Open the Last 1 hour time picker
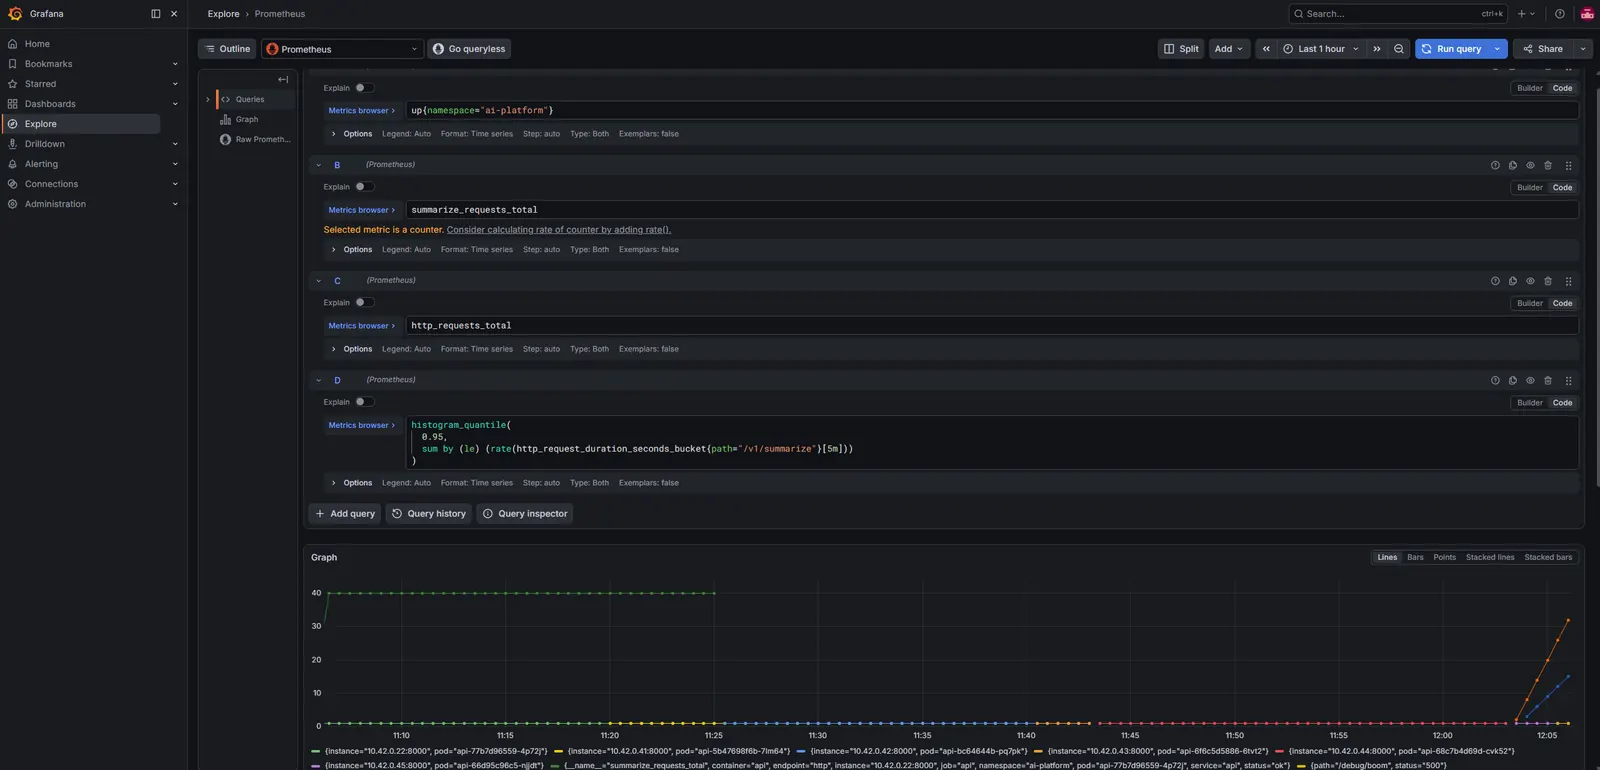The image size is (1600, 770). point(1321,49)
